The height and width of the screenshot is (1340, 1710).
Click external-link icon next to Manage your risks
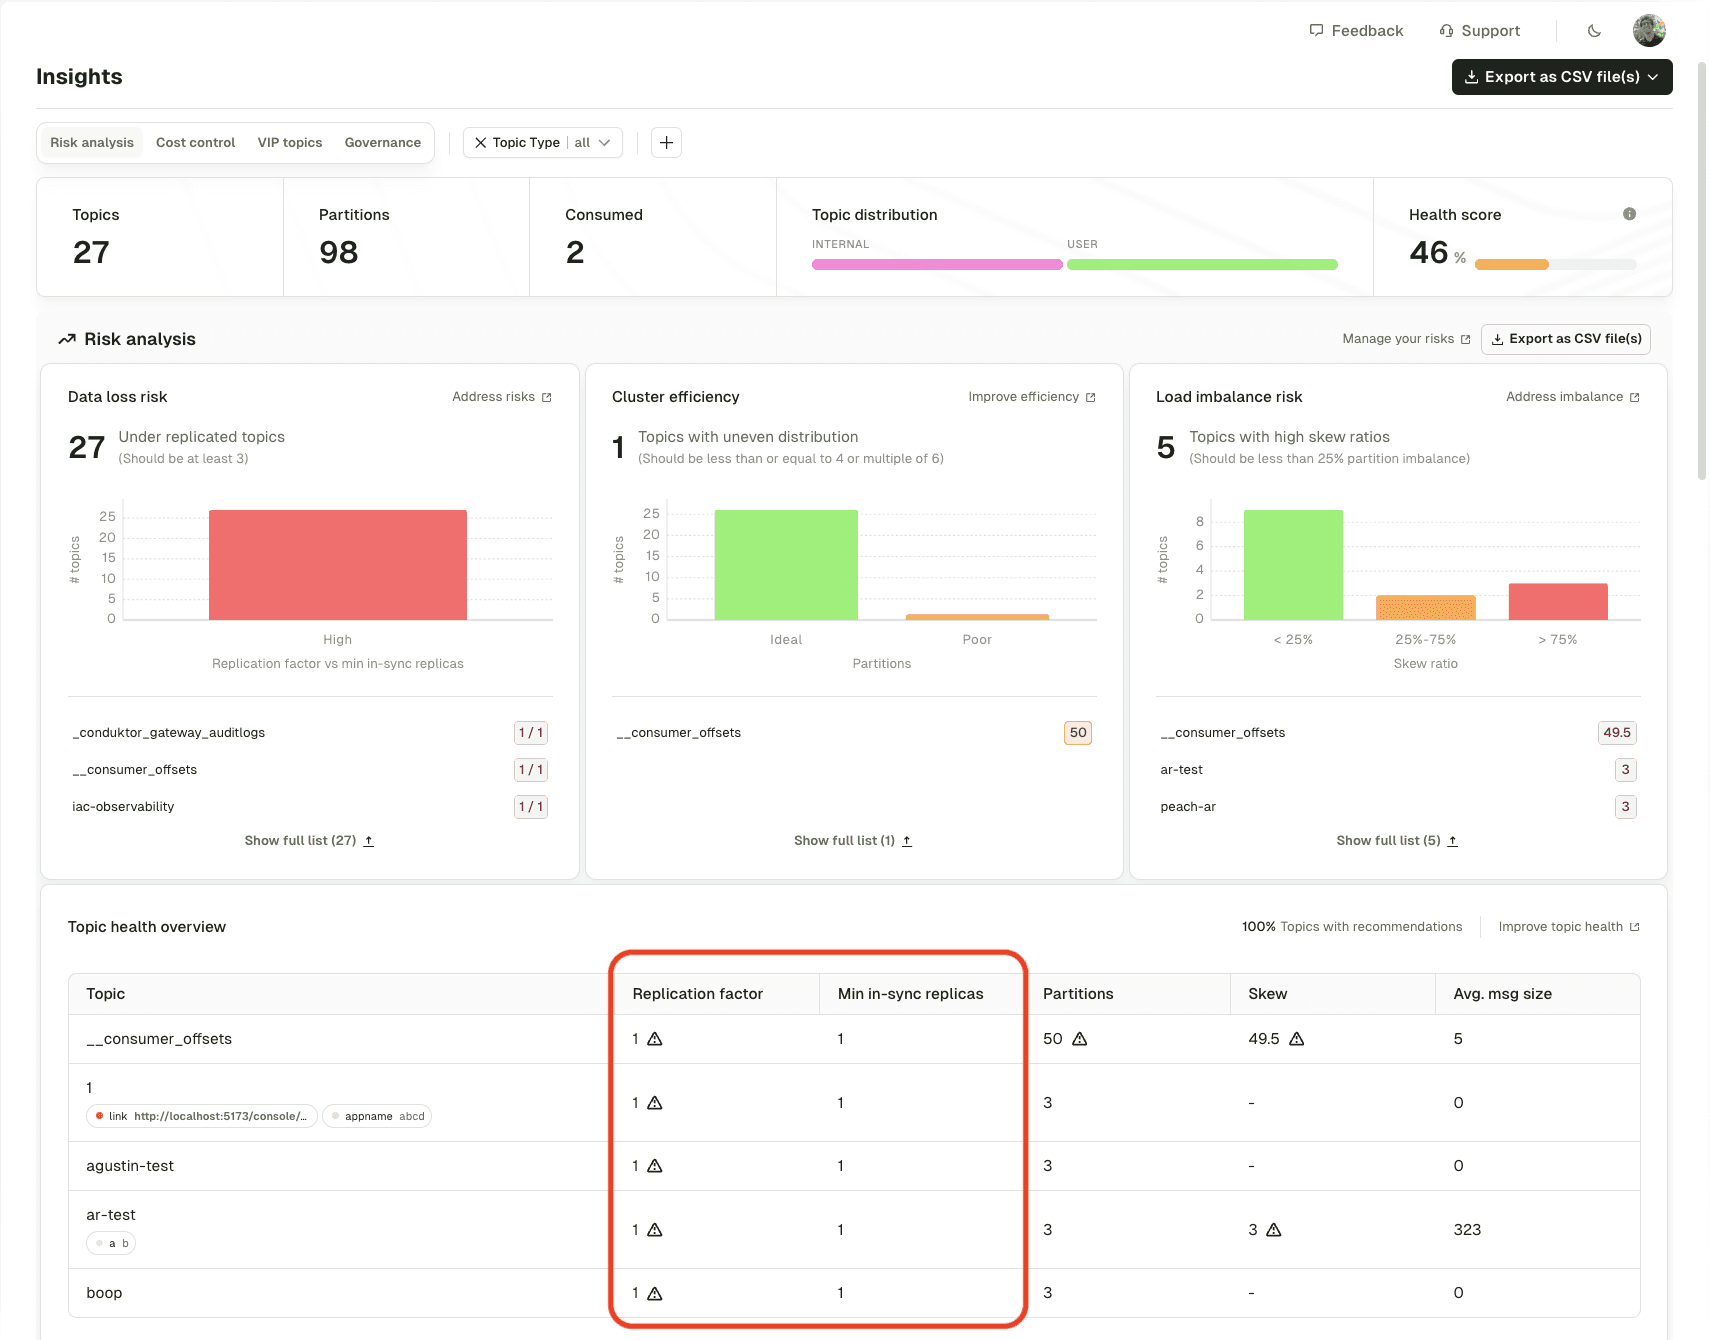[1467, 338]
